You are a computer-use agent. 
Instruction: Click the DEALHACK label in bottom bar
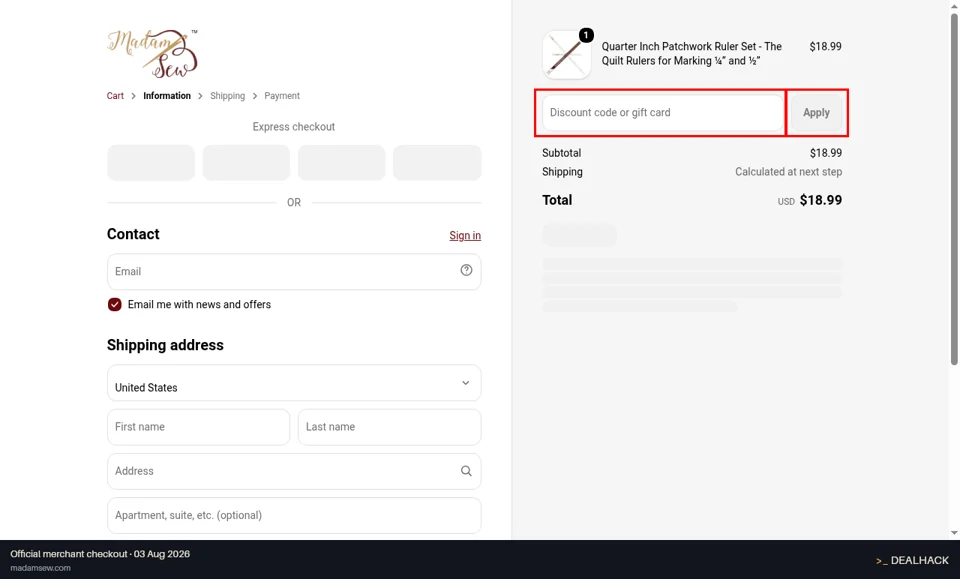click(912, 560)
